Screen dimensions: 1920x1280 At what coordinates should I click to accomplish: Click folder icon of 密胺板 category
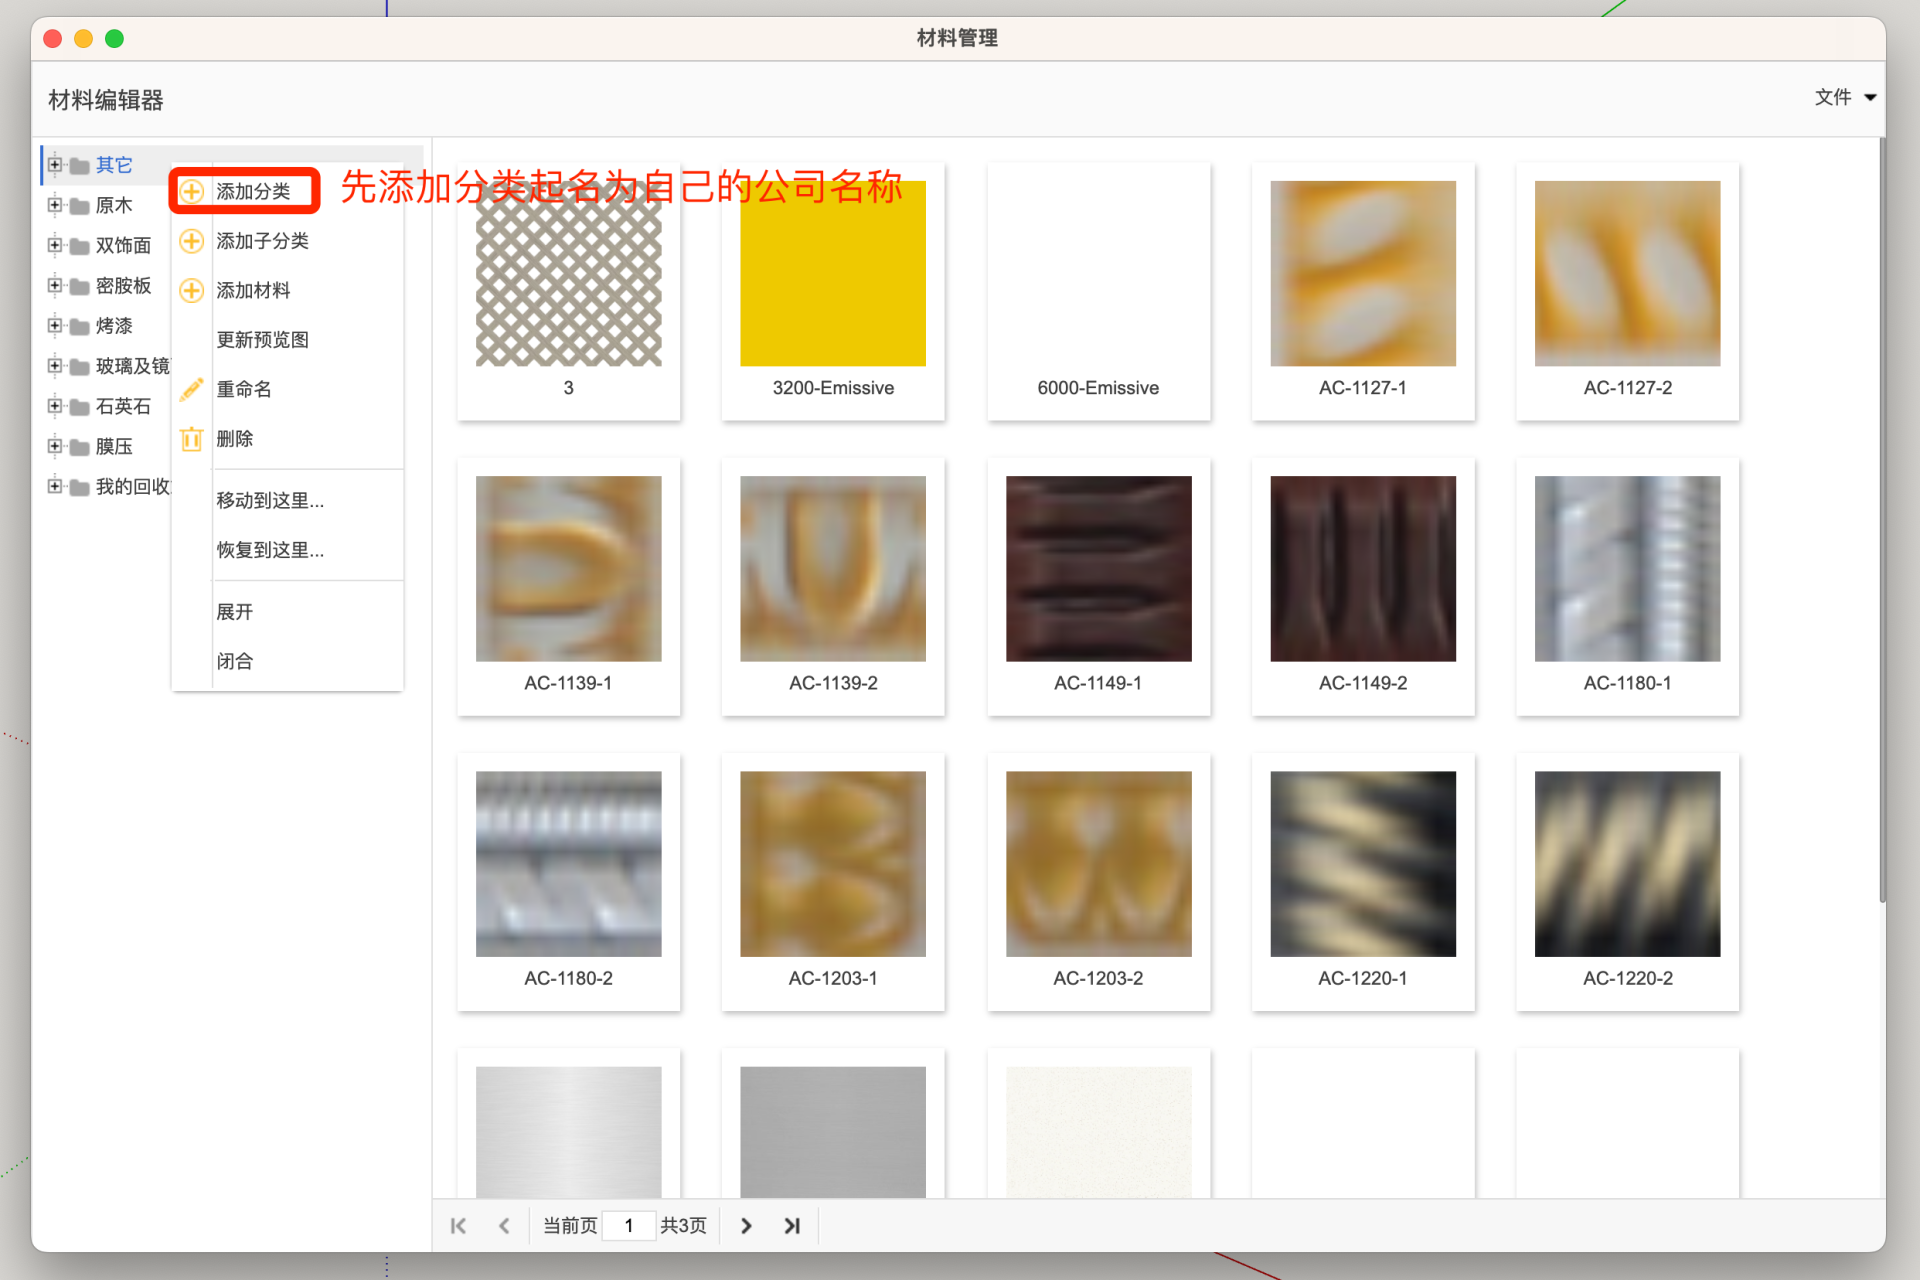[x=80, y=286]
